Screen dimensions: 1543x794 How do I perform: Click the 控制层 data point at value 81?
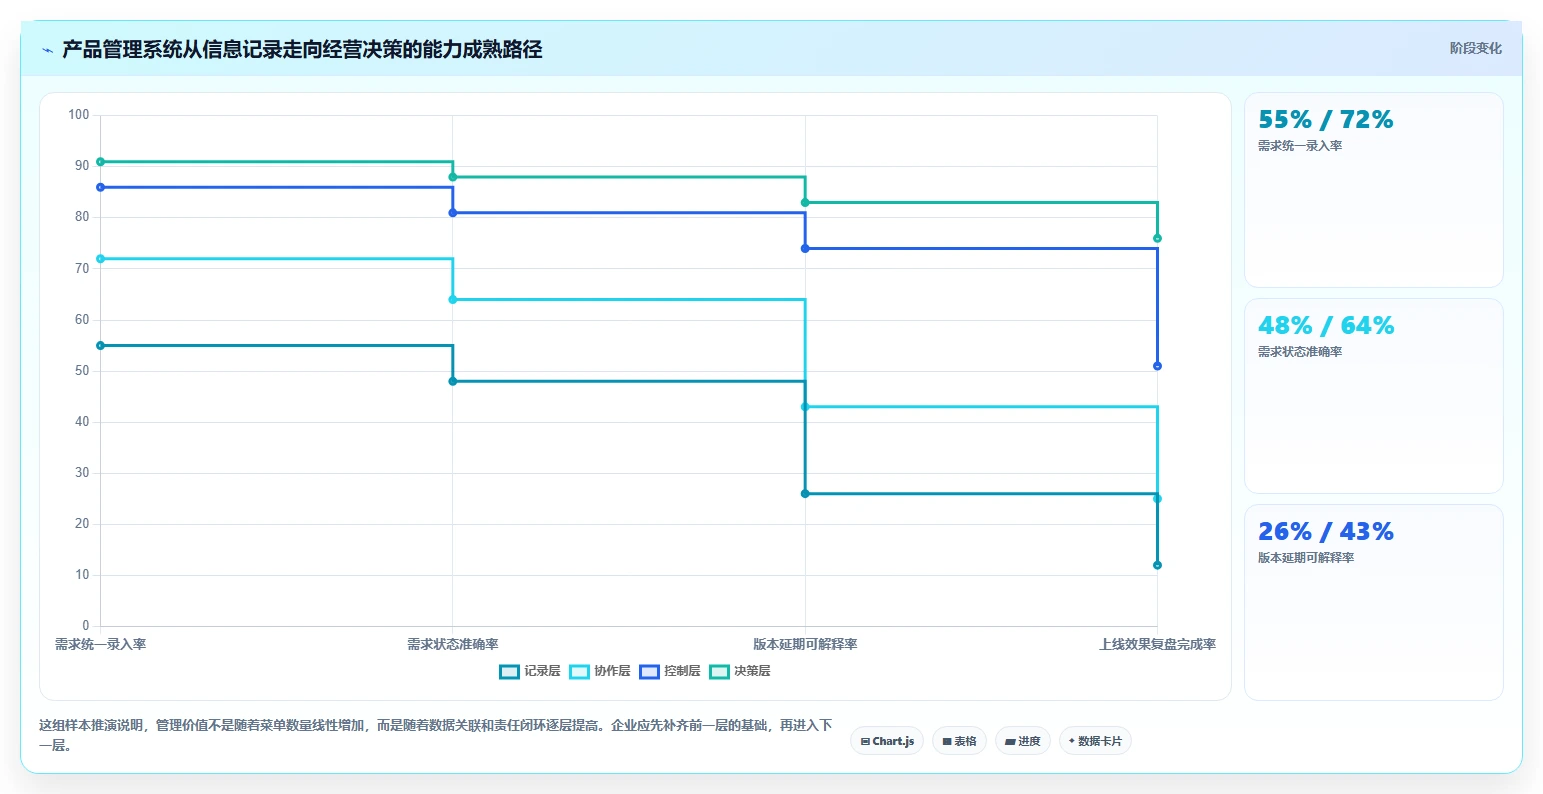click(x=453, y=213)
